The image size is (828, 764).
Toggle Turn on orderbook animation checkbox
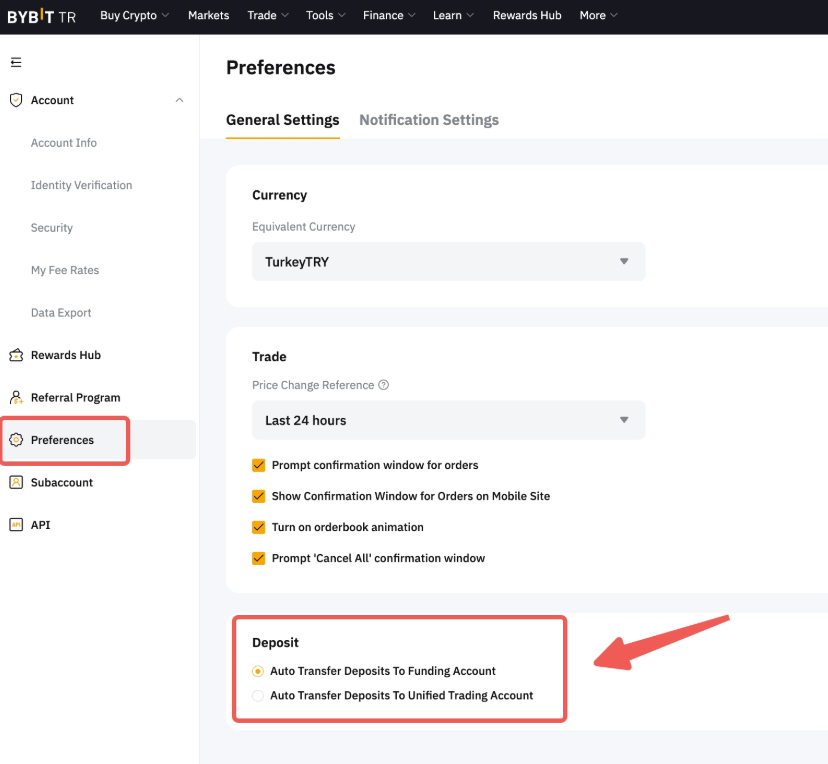pyautogui.click(x=259, y=527)
